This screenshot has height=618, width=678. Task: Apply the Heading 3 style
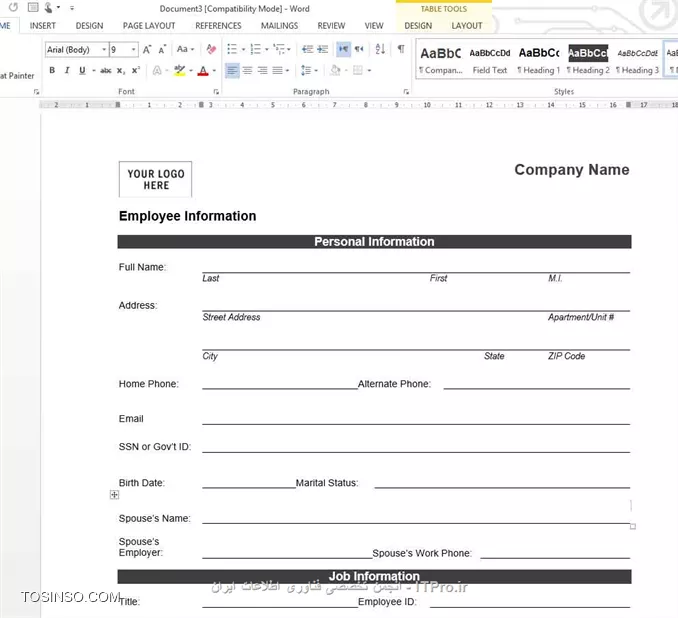click(x=637, y=61)
